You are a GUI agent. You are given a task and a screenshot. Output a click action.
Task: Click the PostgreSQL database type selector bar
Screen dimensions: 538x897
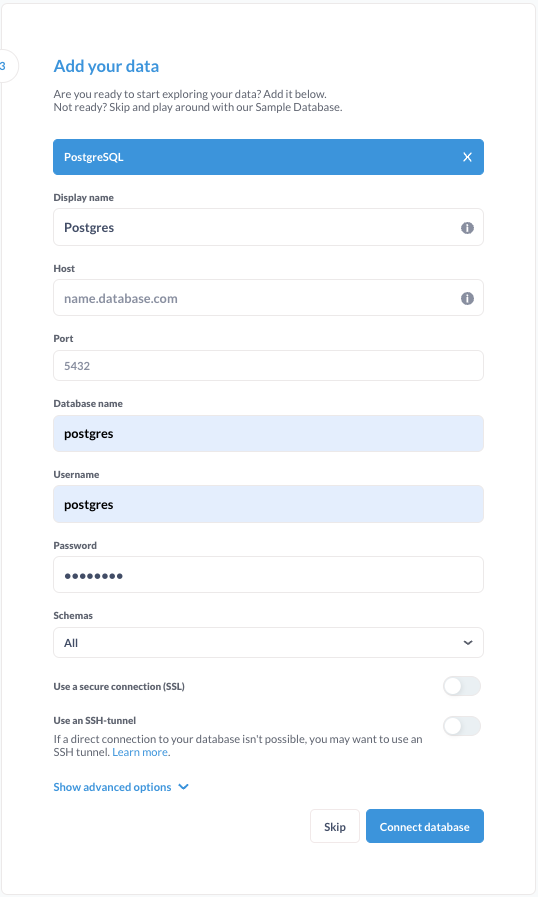coord(268,157)
